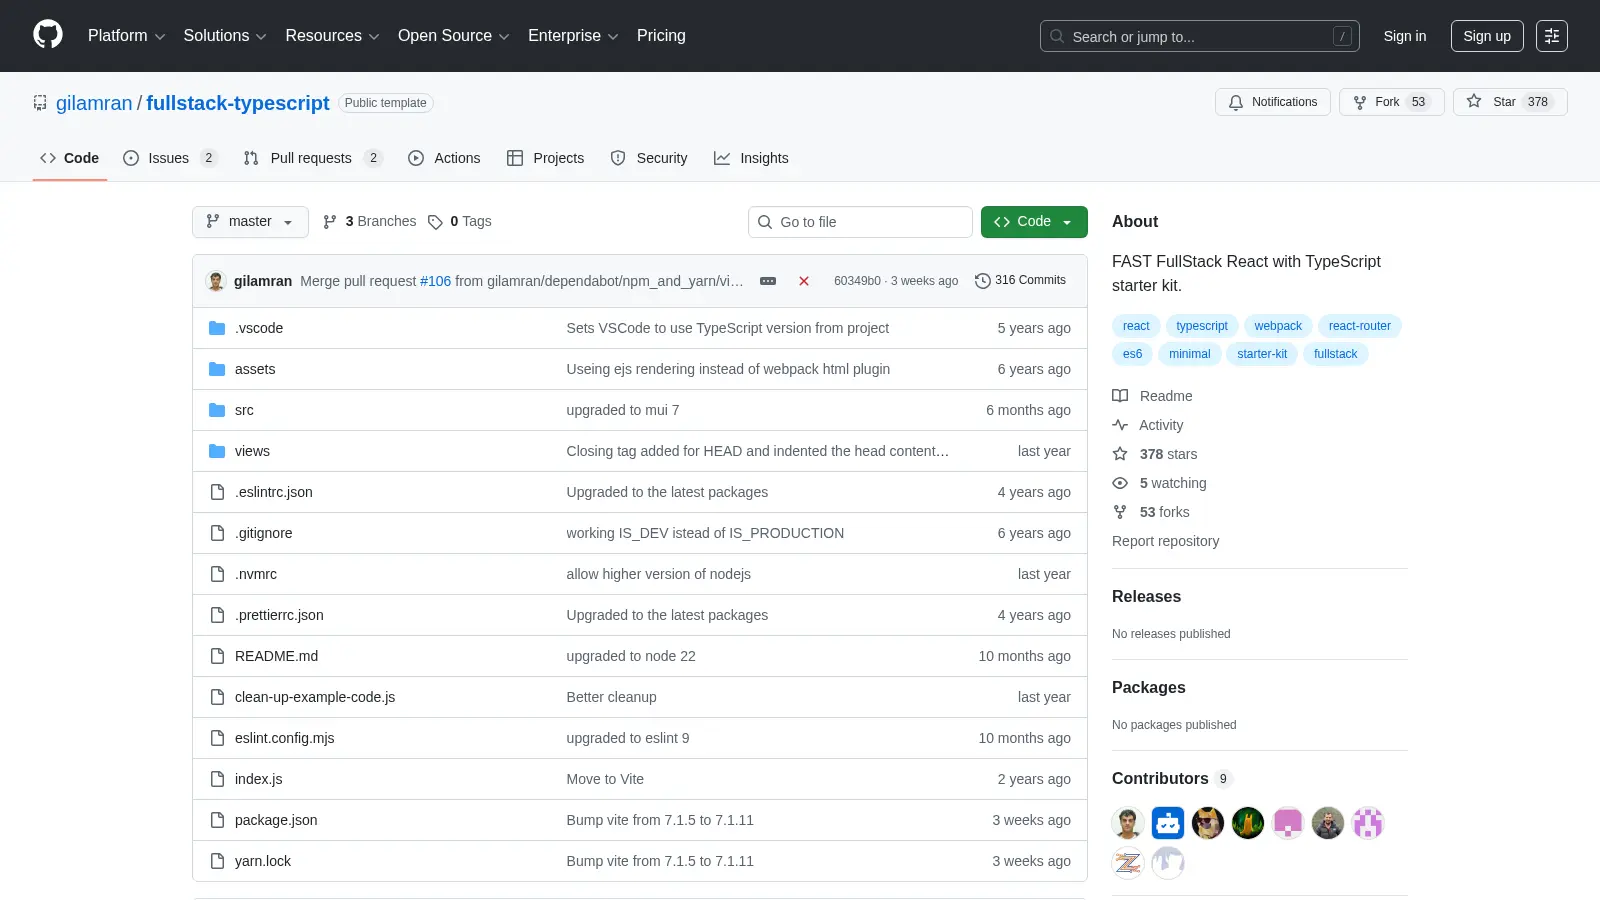The image size is (1600, 900).
Task: Open the Packages heading link
Action: click(1149, 688)
